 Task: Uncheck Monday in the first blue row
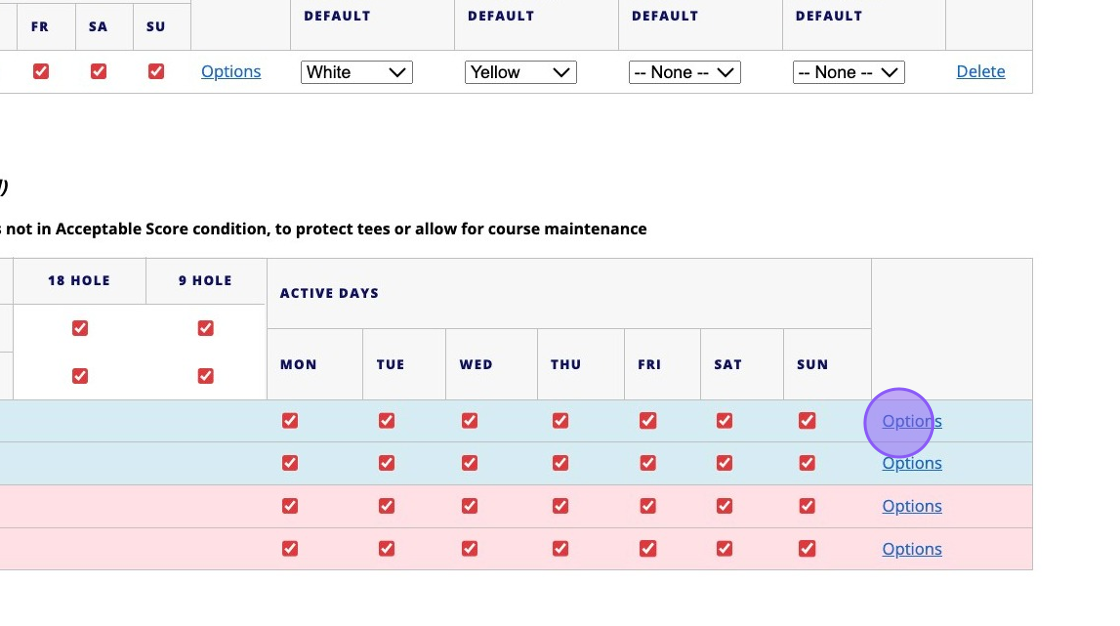click(x=290, y=421)
